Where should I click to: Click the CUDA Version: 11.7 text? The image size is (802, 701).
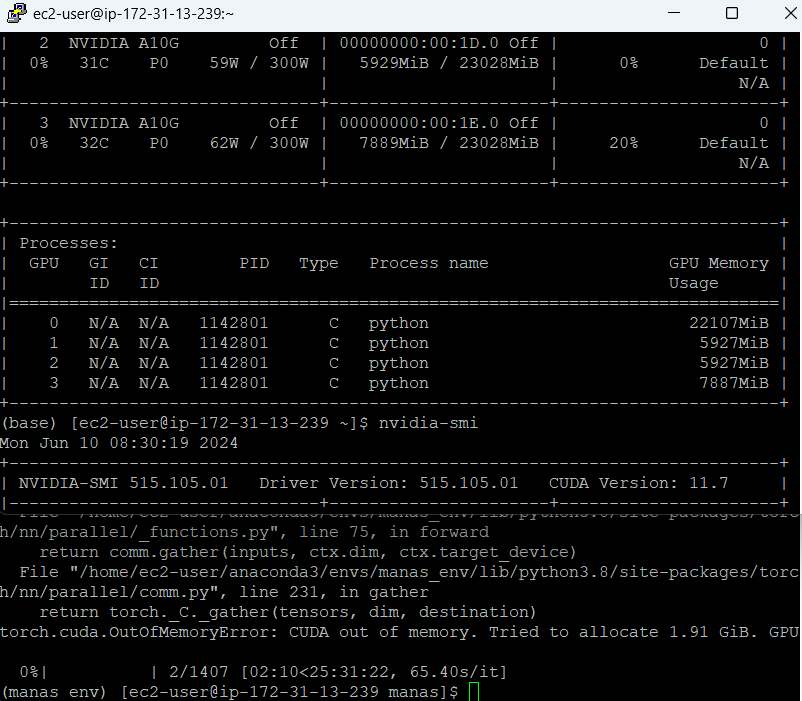click(x=638, y=483)
